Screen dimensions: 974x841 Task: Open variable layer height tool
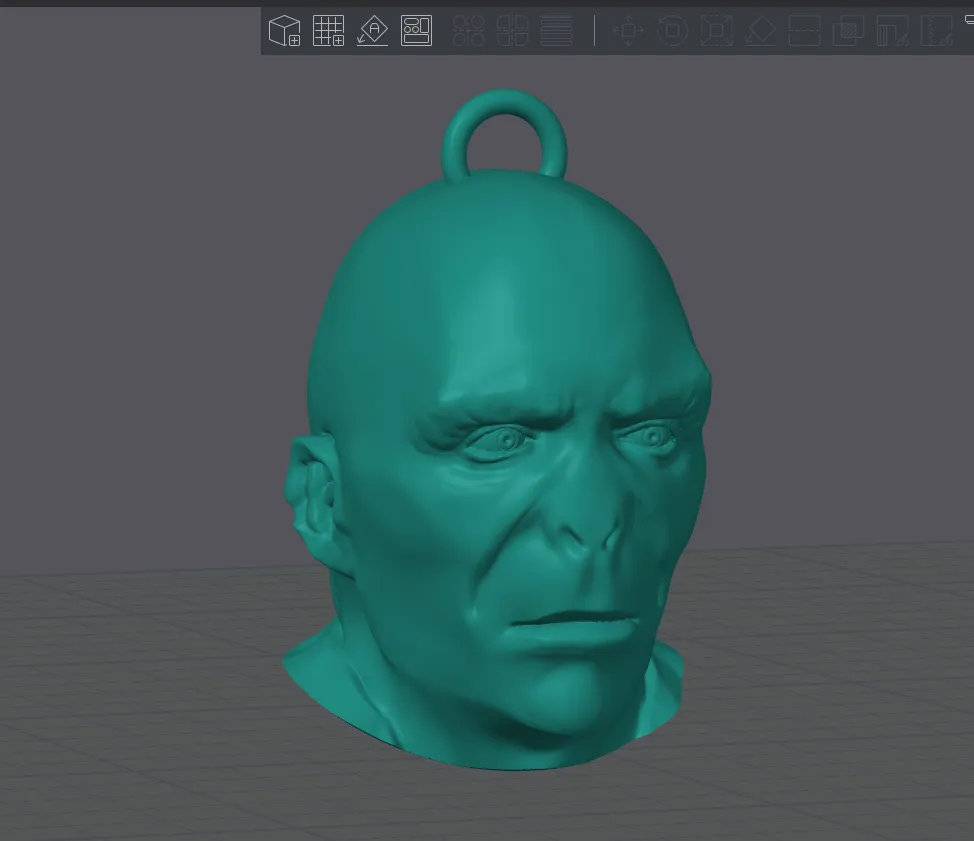[557, 30]
